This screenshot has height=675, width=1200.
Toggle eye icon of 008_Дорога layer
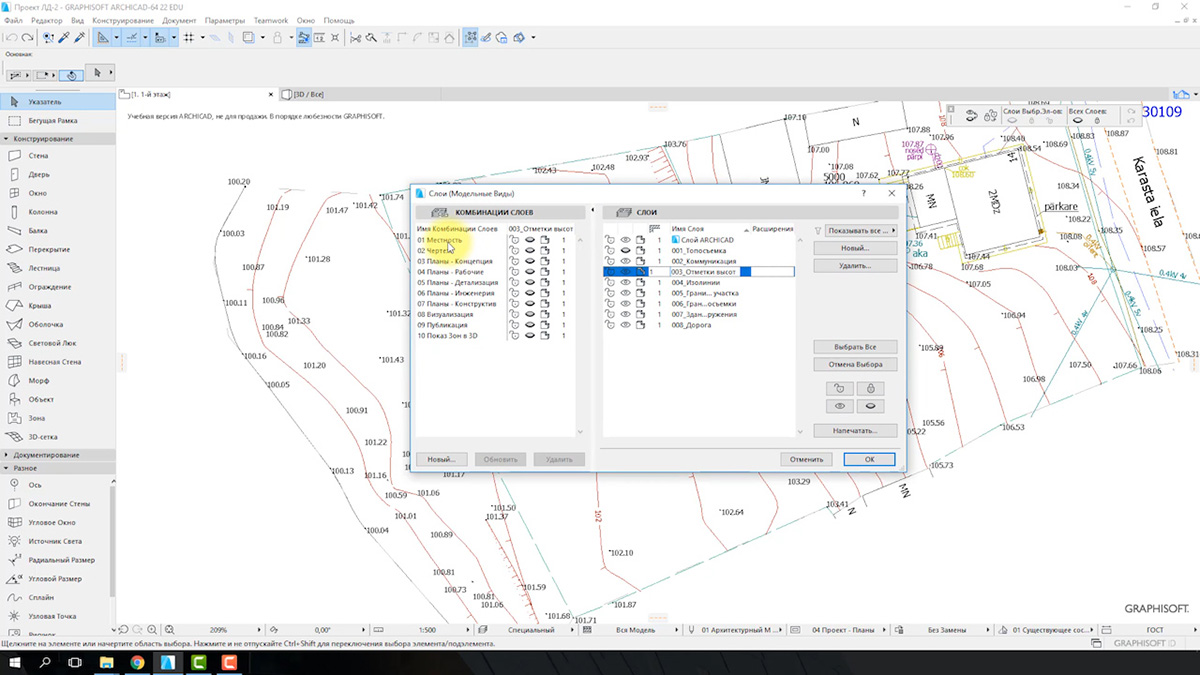pyautogui.click(x=626, y=325)
